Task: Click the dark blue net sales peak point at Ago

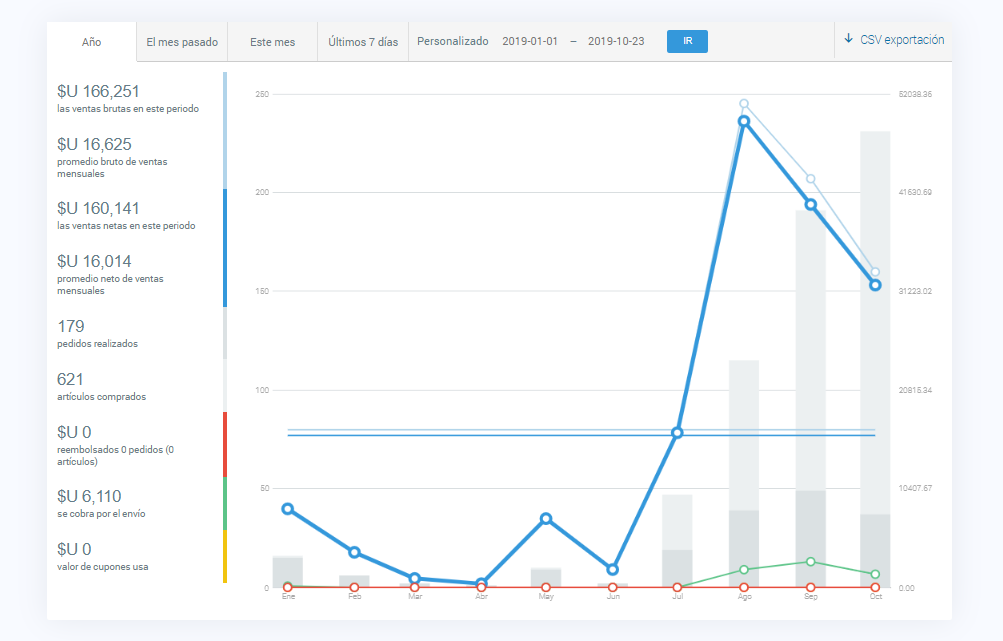Action: (744, 121)
